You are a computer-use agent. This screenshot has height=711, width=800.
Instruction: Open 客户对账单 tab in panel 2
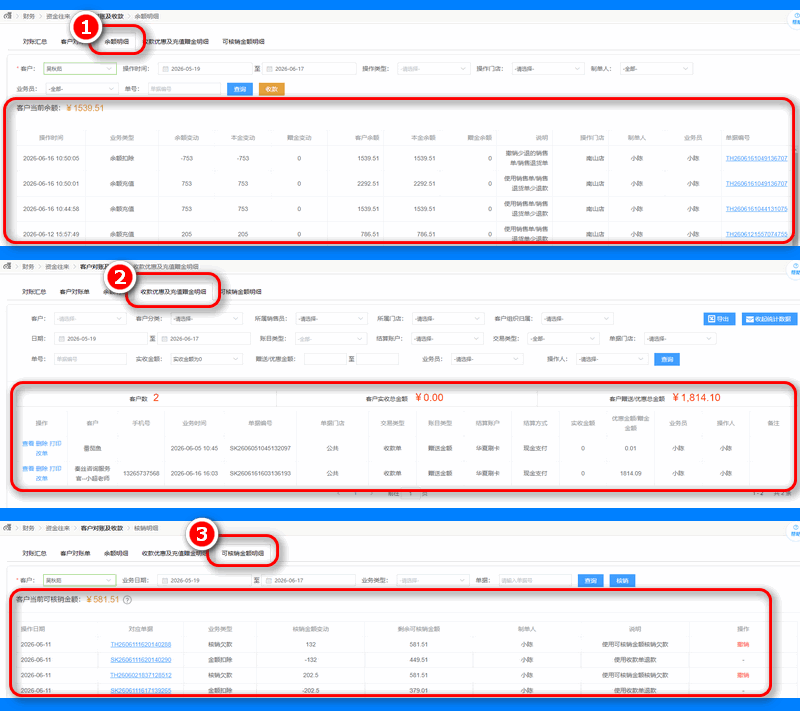click(74, 292)
